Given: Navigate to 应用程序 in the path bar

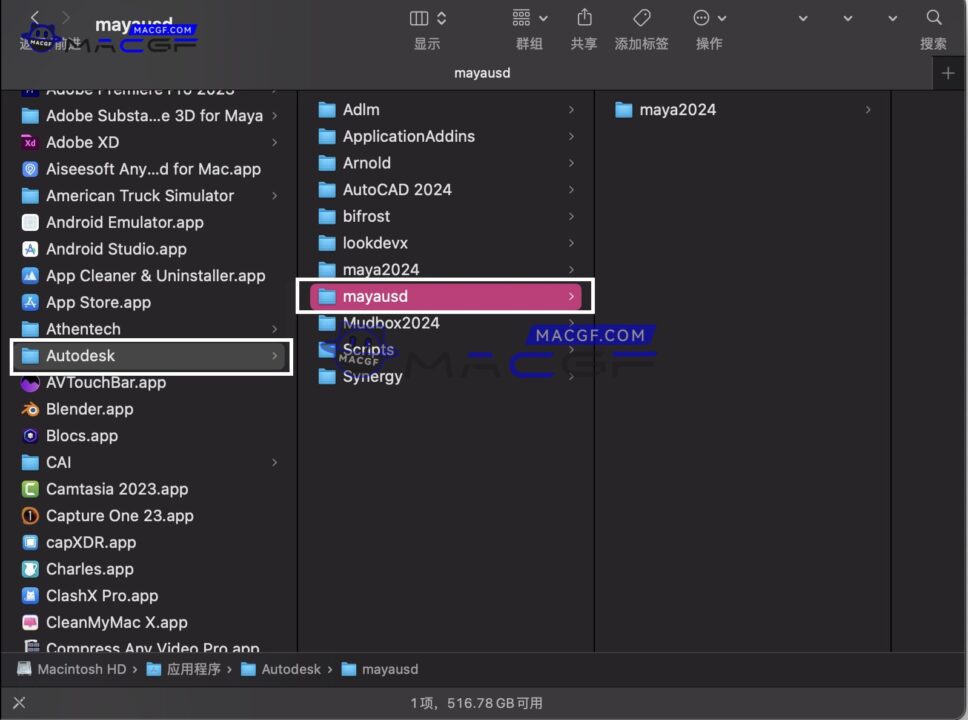Looking at the screenshot, I should point(194,669).
